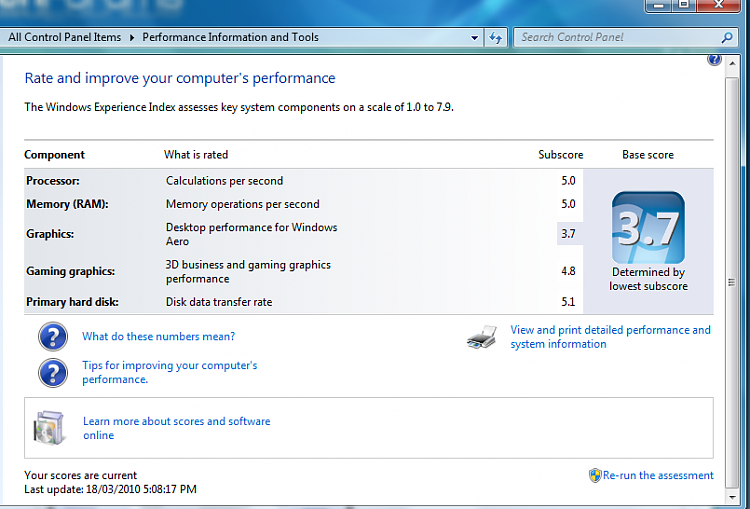The width and height of the screenshot is (750, 509).
Task: Click the 'Component' column header
Action: [x=54, y=155]
